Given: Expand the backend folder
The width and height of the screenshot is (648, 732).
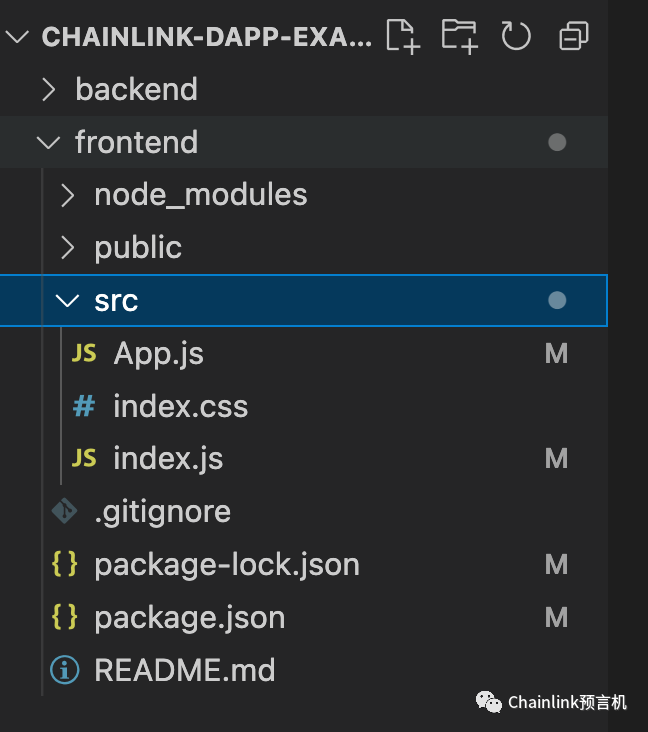Looking at the screenshot, I should [48, 90].
